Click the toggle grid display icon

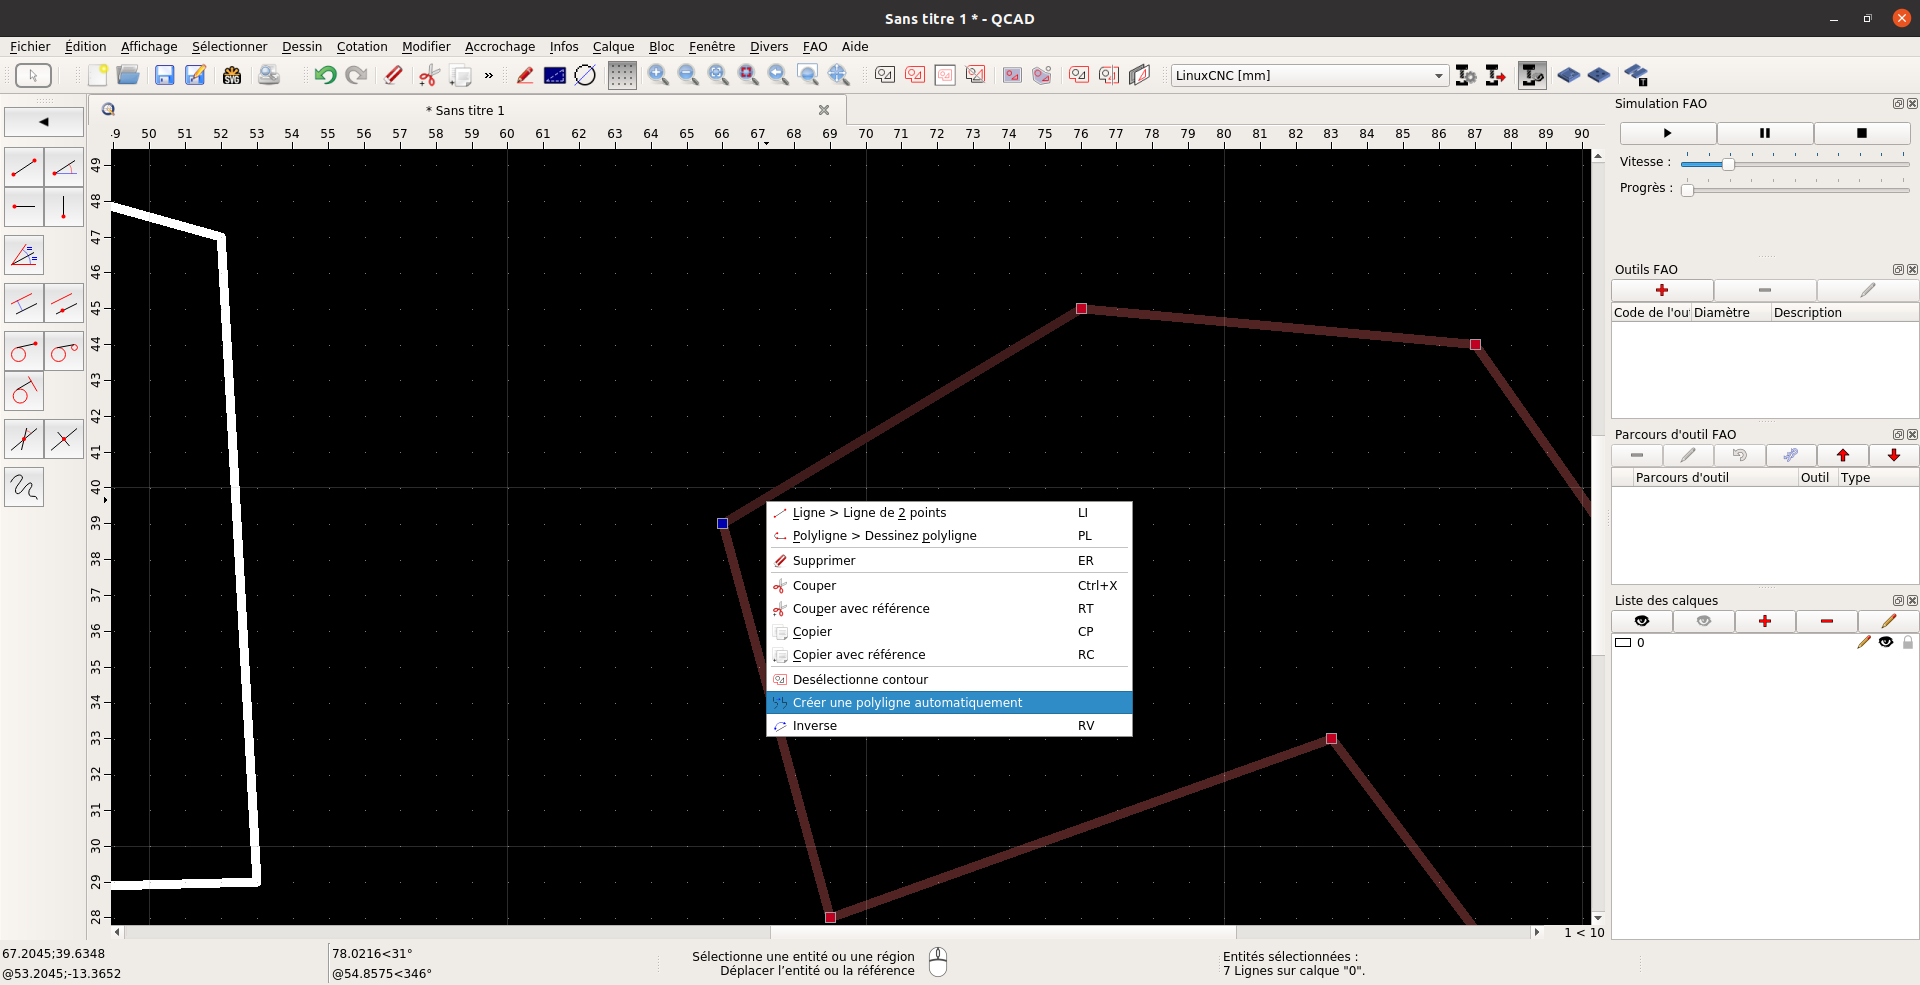pyautogui.click(x=622, y=75)
